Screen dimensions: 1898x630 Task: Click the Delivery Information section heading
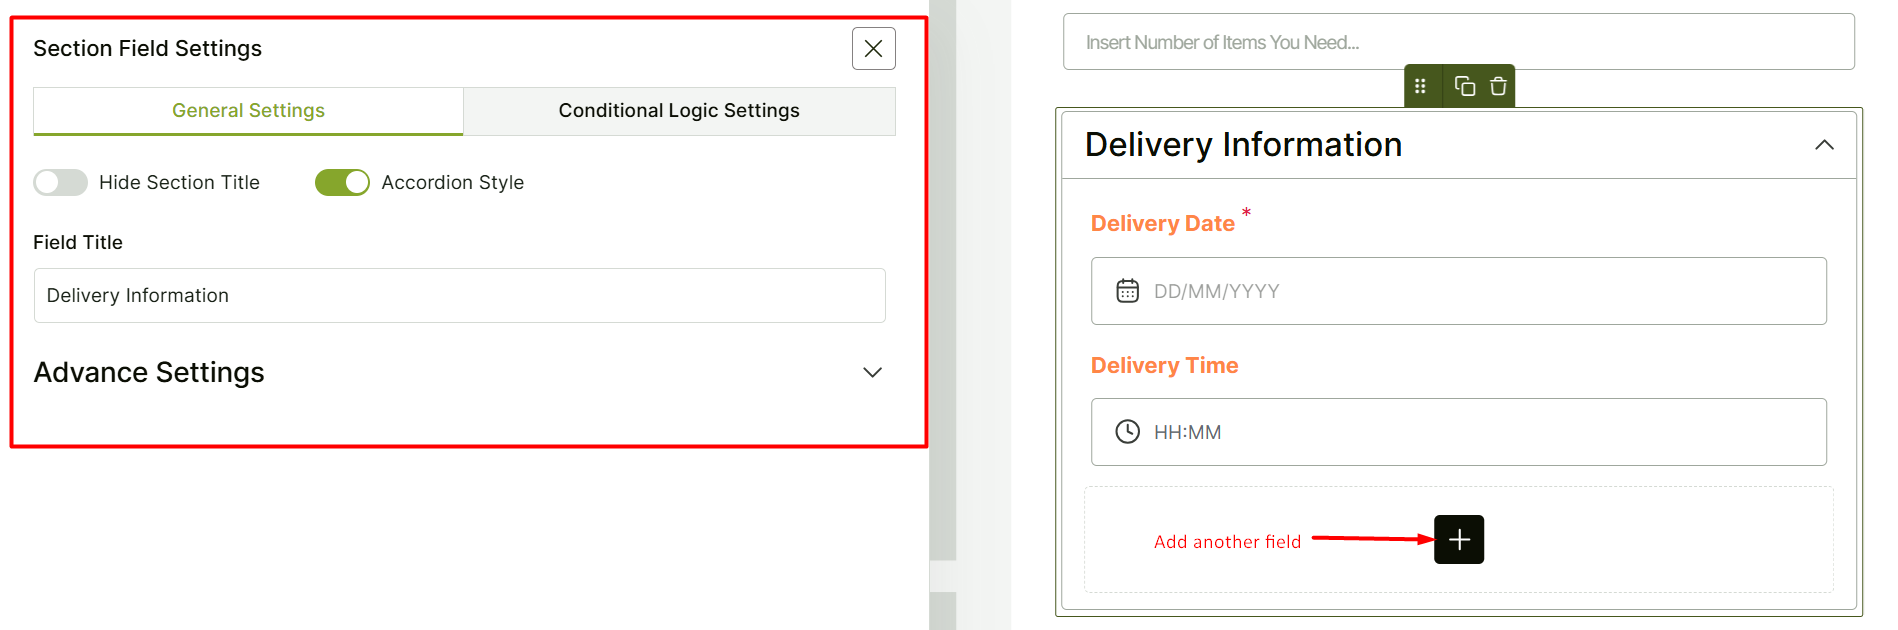[1243, 145]
